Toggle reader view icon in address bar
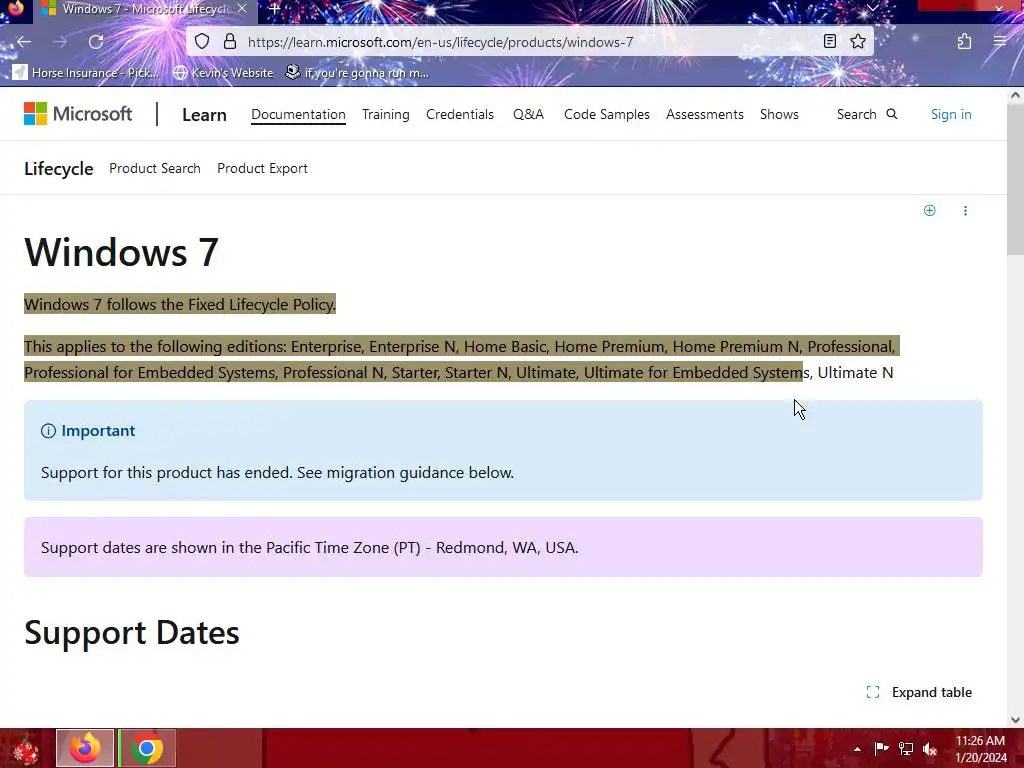The height and width of the screenshot is (768, 1024). (x=829, y=42)
